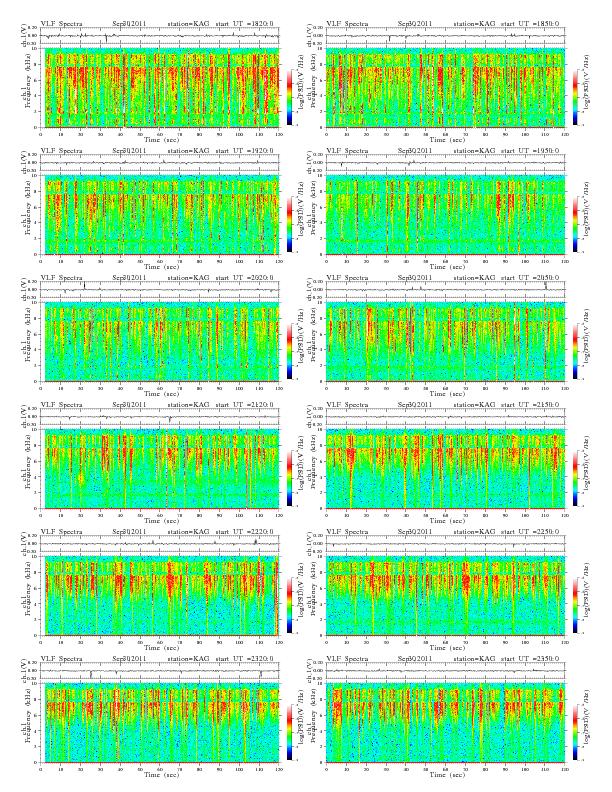This screenshot has width=612, height=792.
Task: Click the ch.1 voltage waveform strip above the 2220:0 spectrogram
Action: (x=160, y=544)
